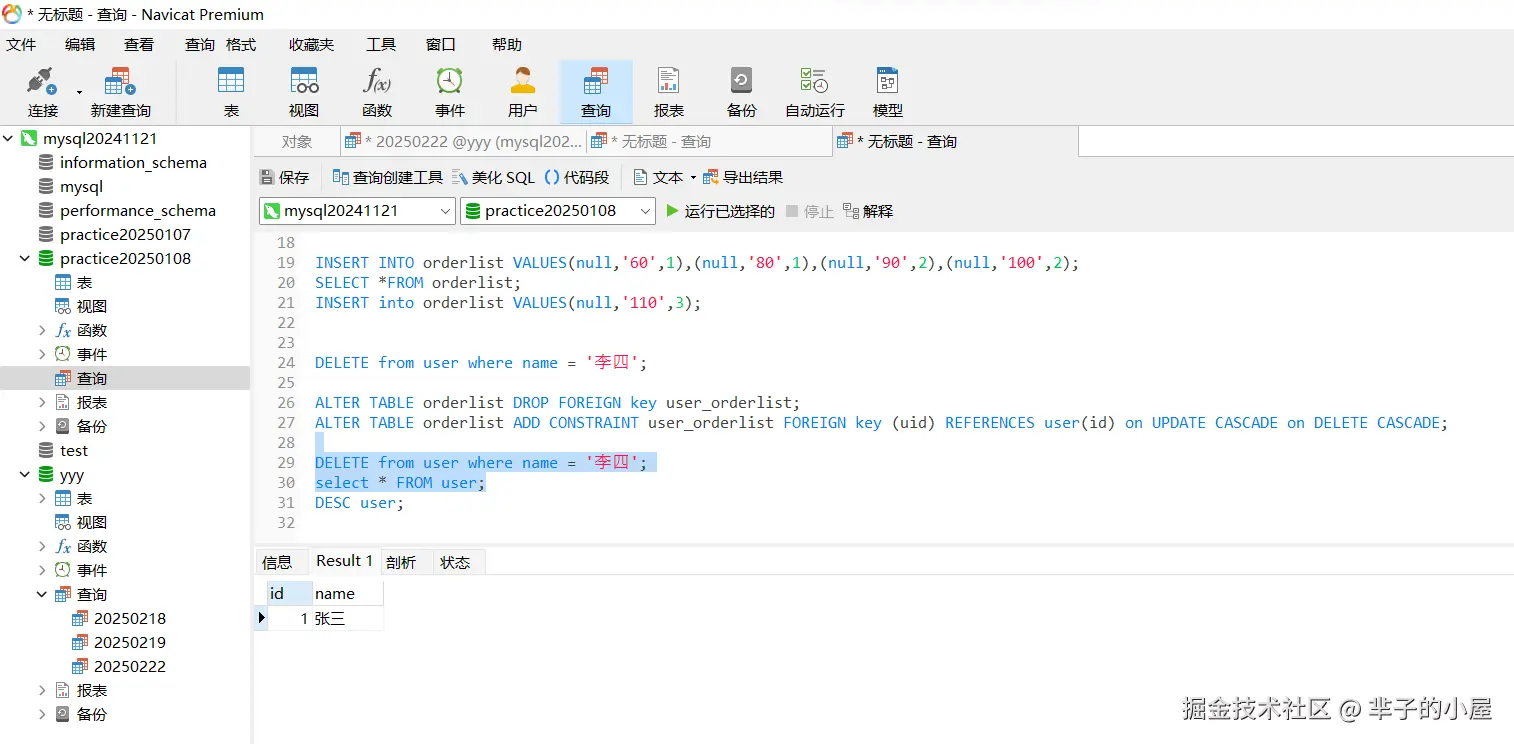Image resolution: width=1514 pixels, height=744 pixels.
Task: Open the 视图 view toolbar icon
Action: click(304, 92)
